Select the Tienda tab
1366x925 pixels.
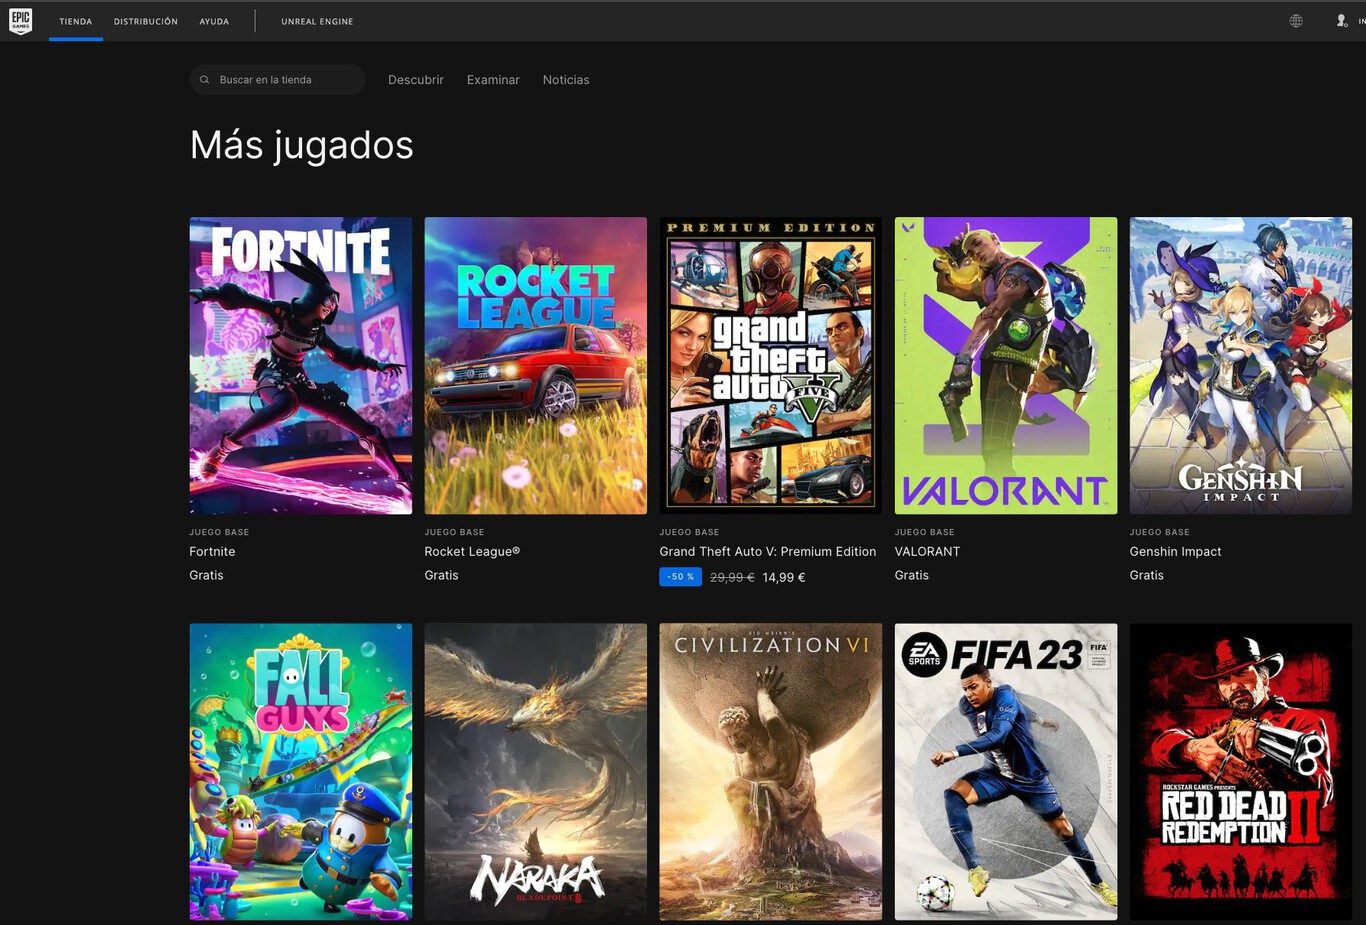tap(76, 21)
